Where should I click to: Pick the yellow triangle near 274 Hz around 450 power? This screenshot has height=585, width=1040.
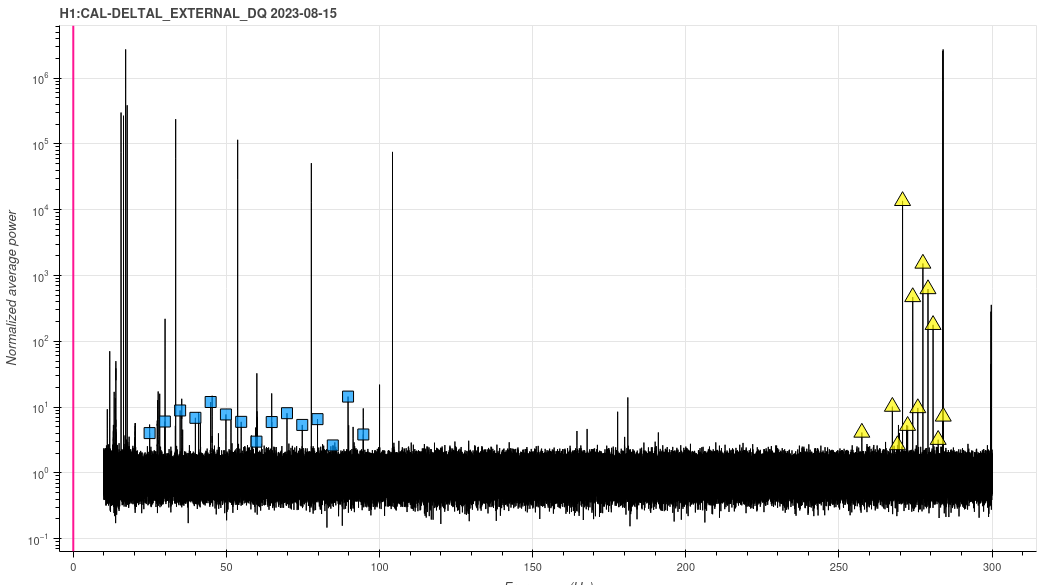pyautogui.click(x=913, y=295)
